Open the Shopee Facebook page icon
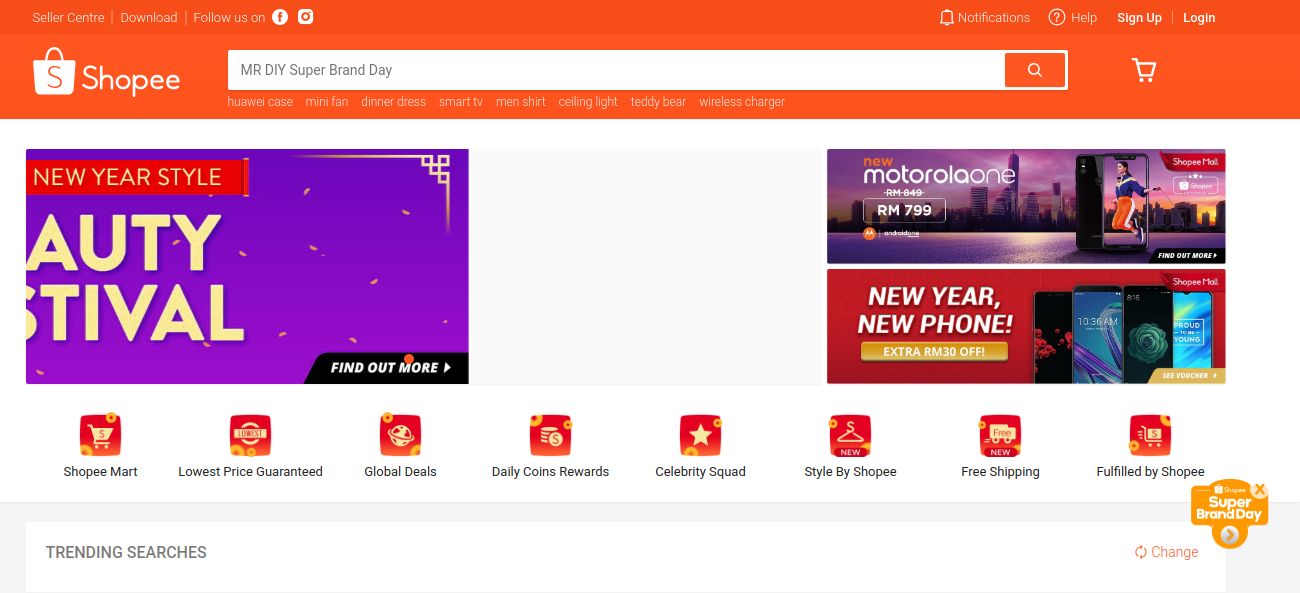Screen dimensions: 1300x593 point(280,17)
